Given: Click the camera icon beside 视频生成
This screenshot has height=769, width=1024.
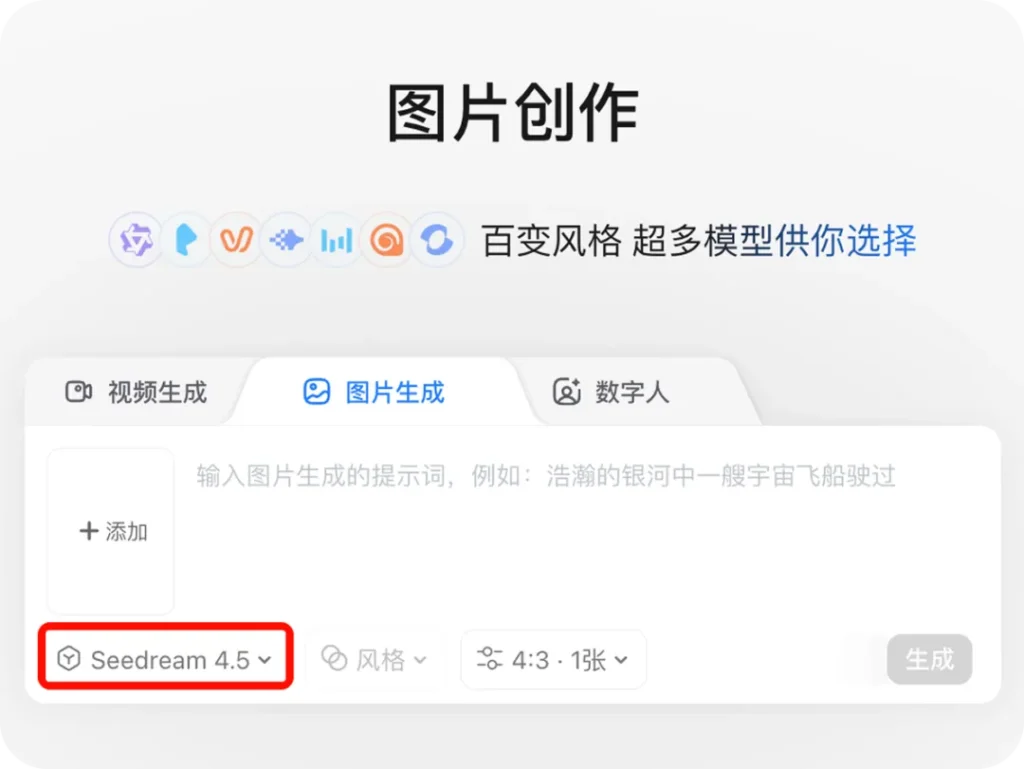Looking at the screenshot, I should [78, 392].
